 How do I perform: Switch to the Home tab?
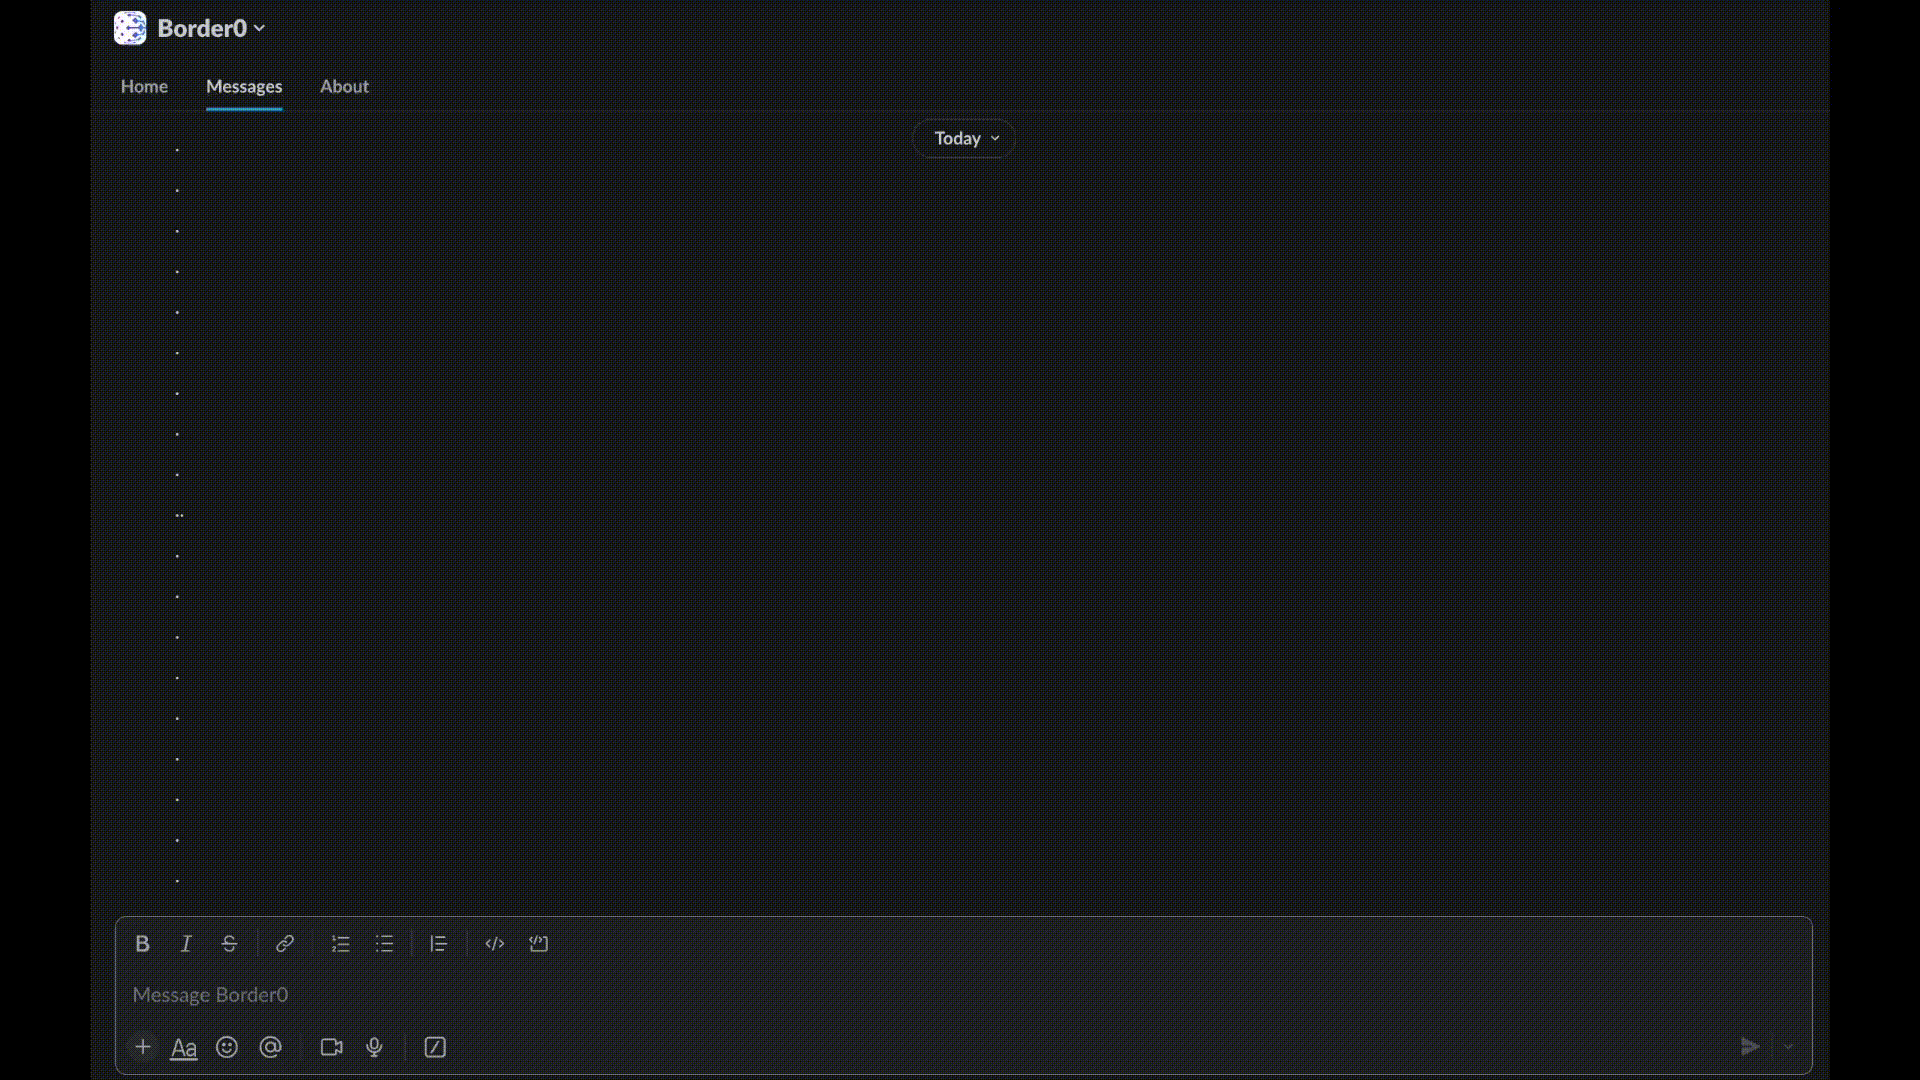(x=144, y=86)
